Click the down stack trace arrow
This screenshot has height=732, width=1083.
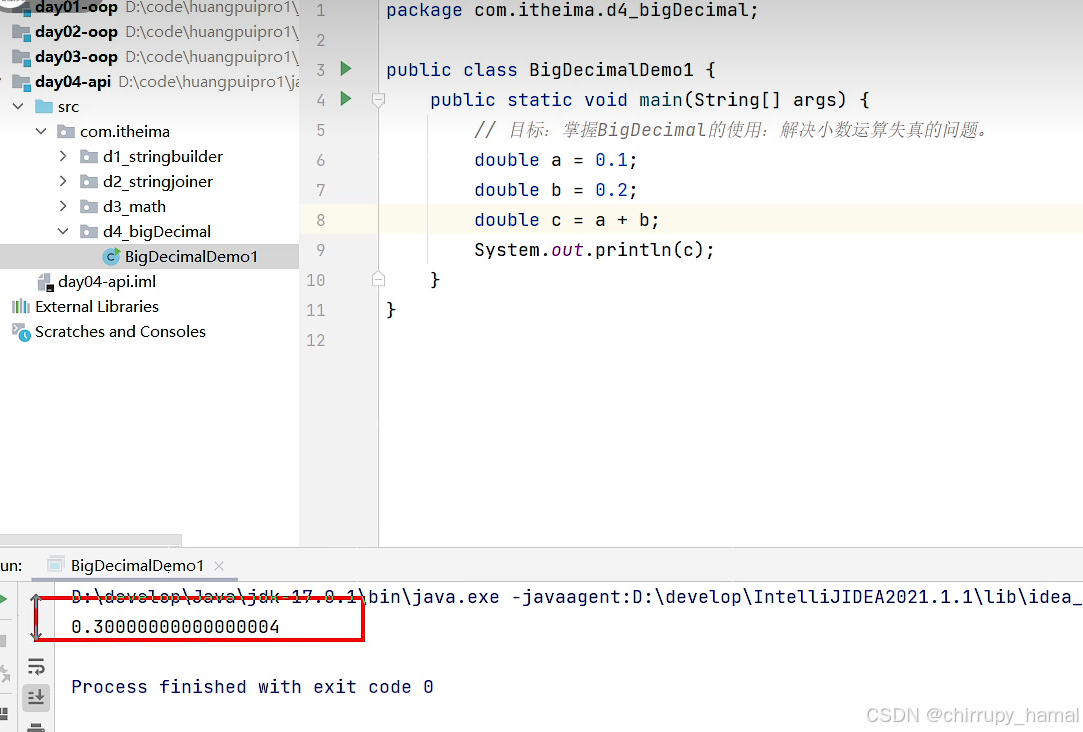(x=36, y=631)
